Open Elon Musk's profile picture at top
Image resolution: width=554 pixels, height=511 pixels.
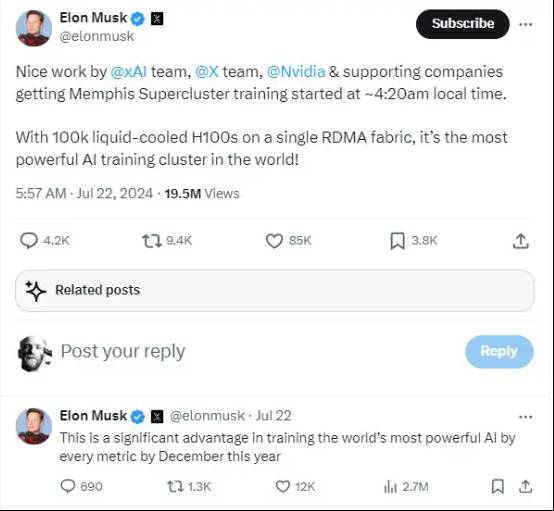pos(34,28)
